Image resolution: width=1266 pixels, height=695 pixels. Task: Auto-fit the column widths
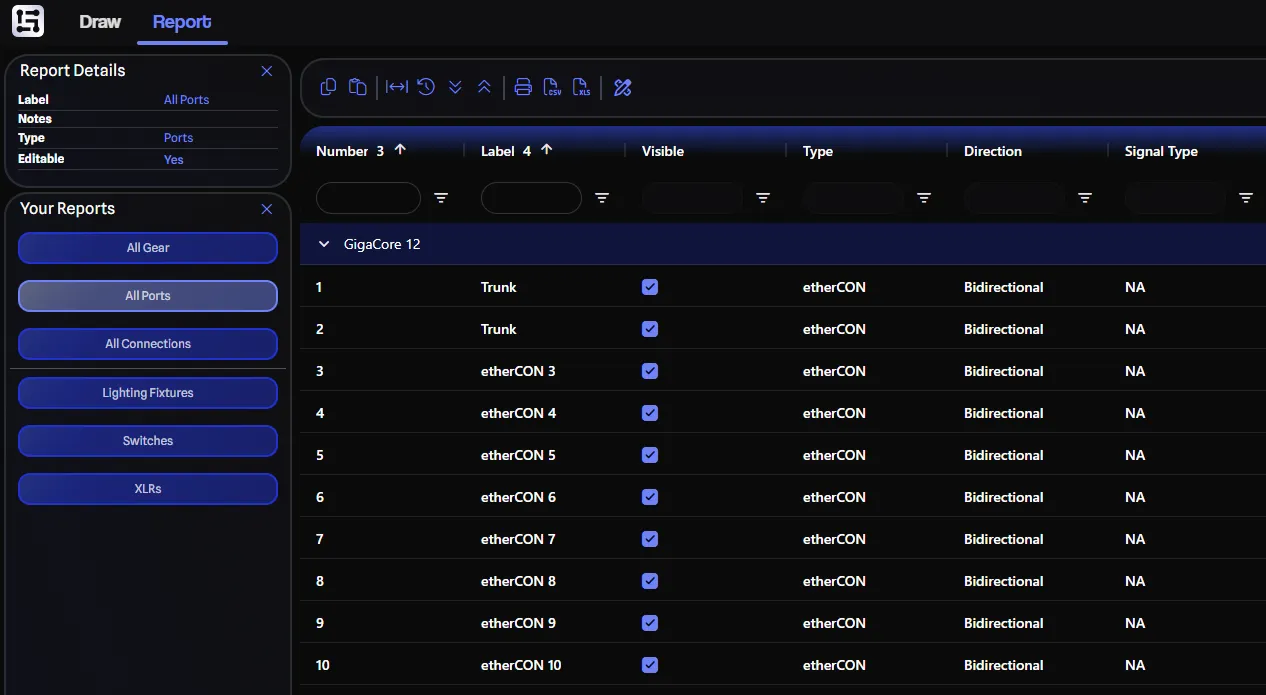[x=396, y=87]
